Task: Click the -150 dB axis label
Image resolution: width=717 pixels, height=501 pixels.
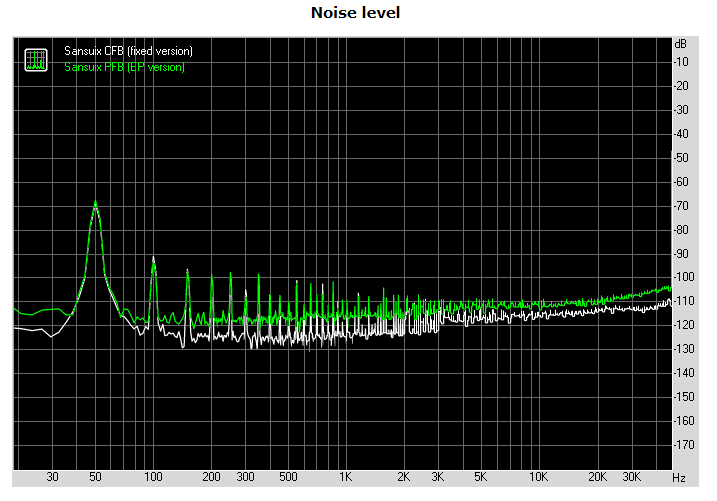Action: [685, 396]
